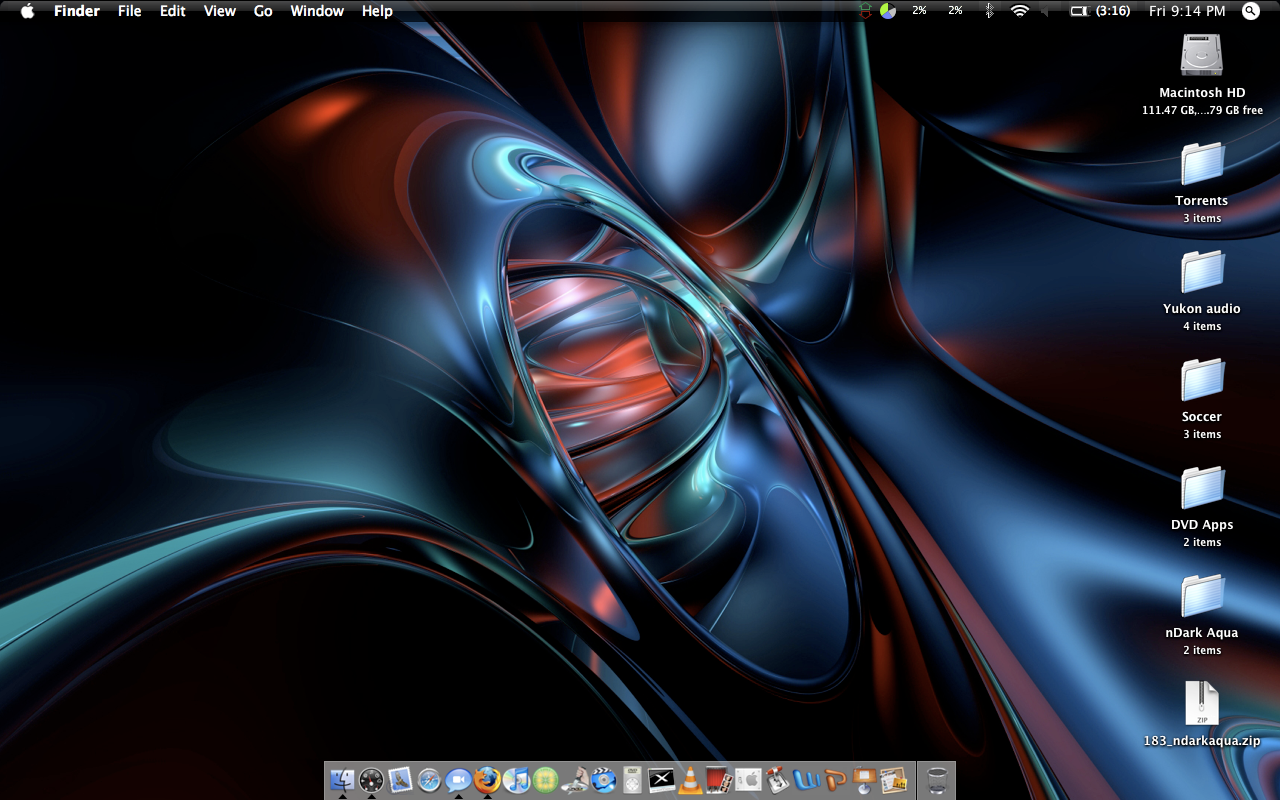Open the Apple menu
The image size is (1280, 800).
pyautogui.click(x=27, y=11)
